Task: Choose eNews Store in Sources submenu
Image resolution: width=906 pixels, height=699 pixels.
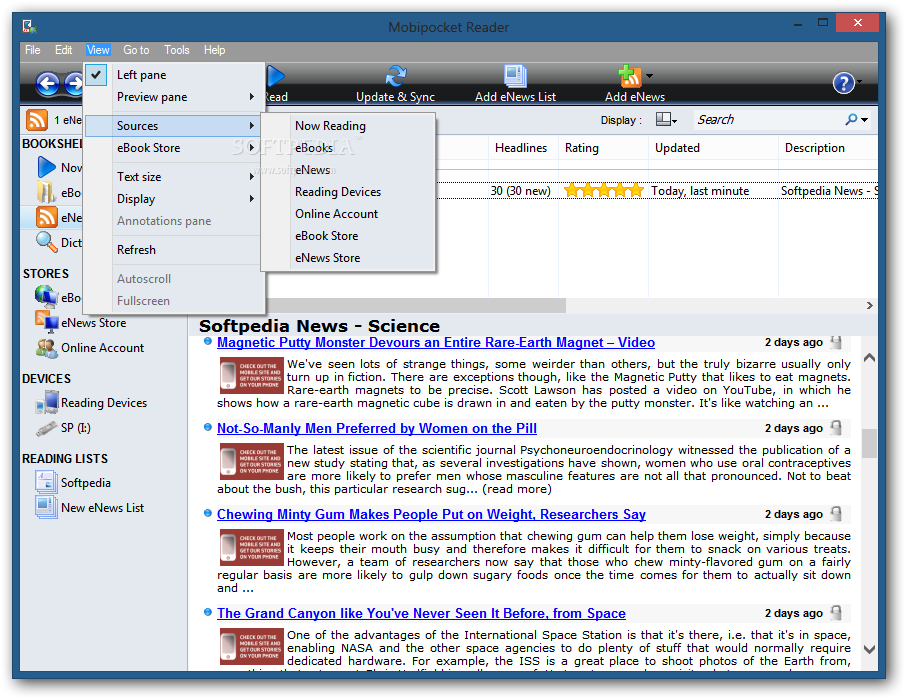Action: pos(348,258)
